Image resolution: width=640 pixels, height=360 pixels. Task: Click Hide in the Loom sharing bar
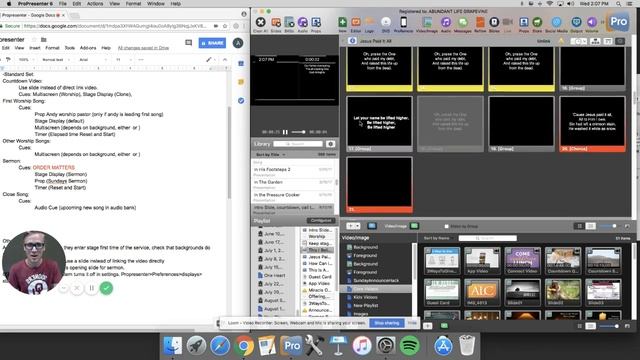(412, 323)
